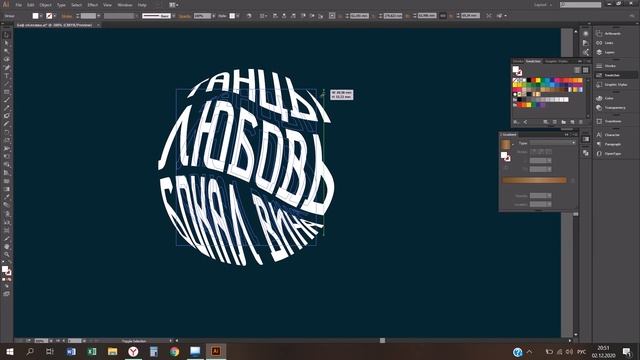The height and width of the screenshot is (360, 640).
Task: Click the X position value field
Action: [359, 16]
